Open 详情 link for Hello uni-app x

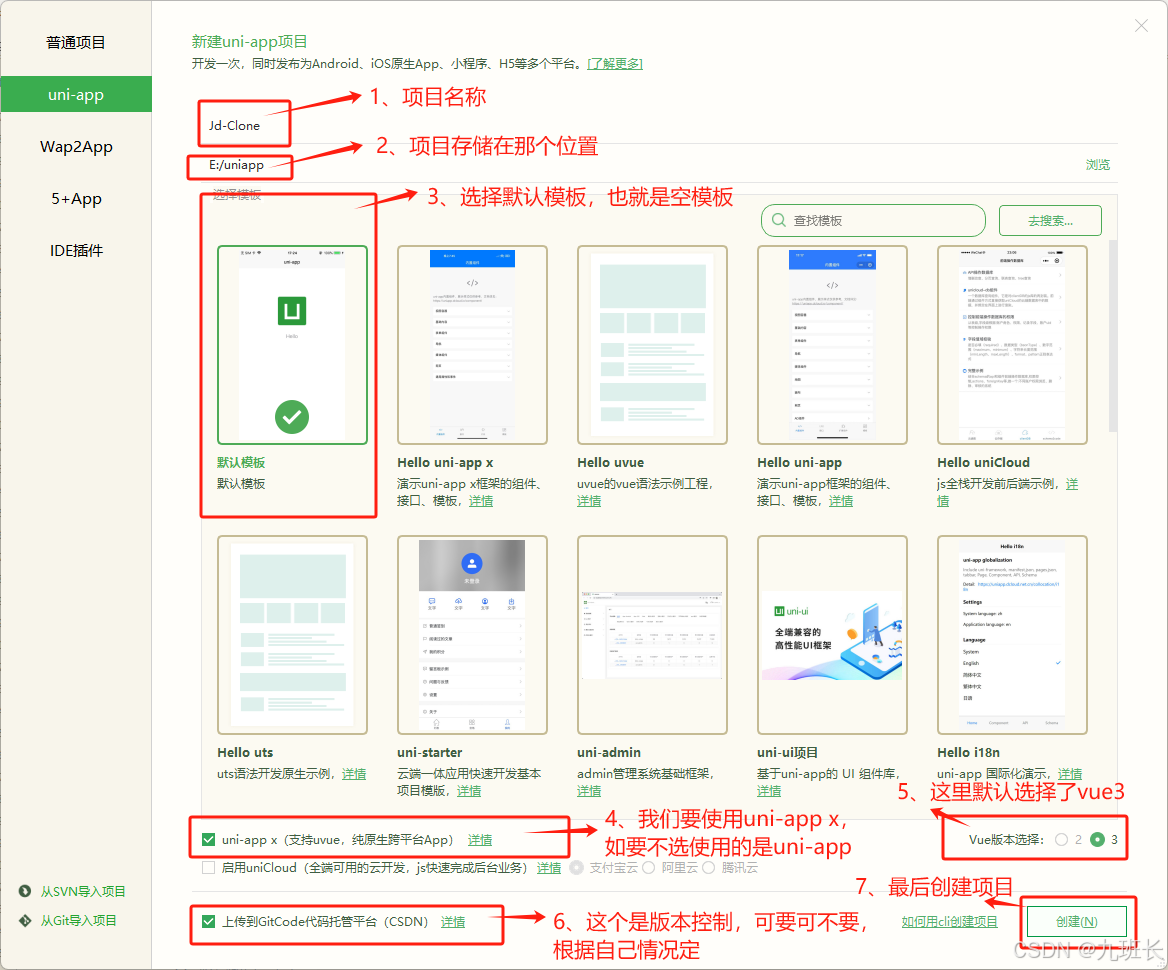(x=480, y=501)
